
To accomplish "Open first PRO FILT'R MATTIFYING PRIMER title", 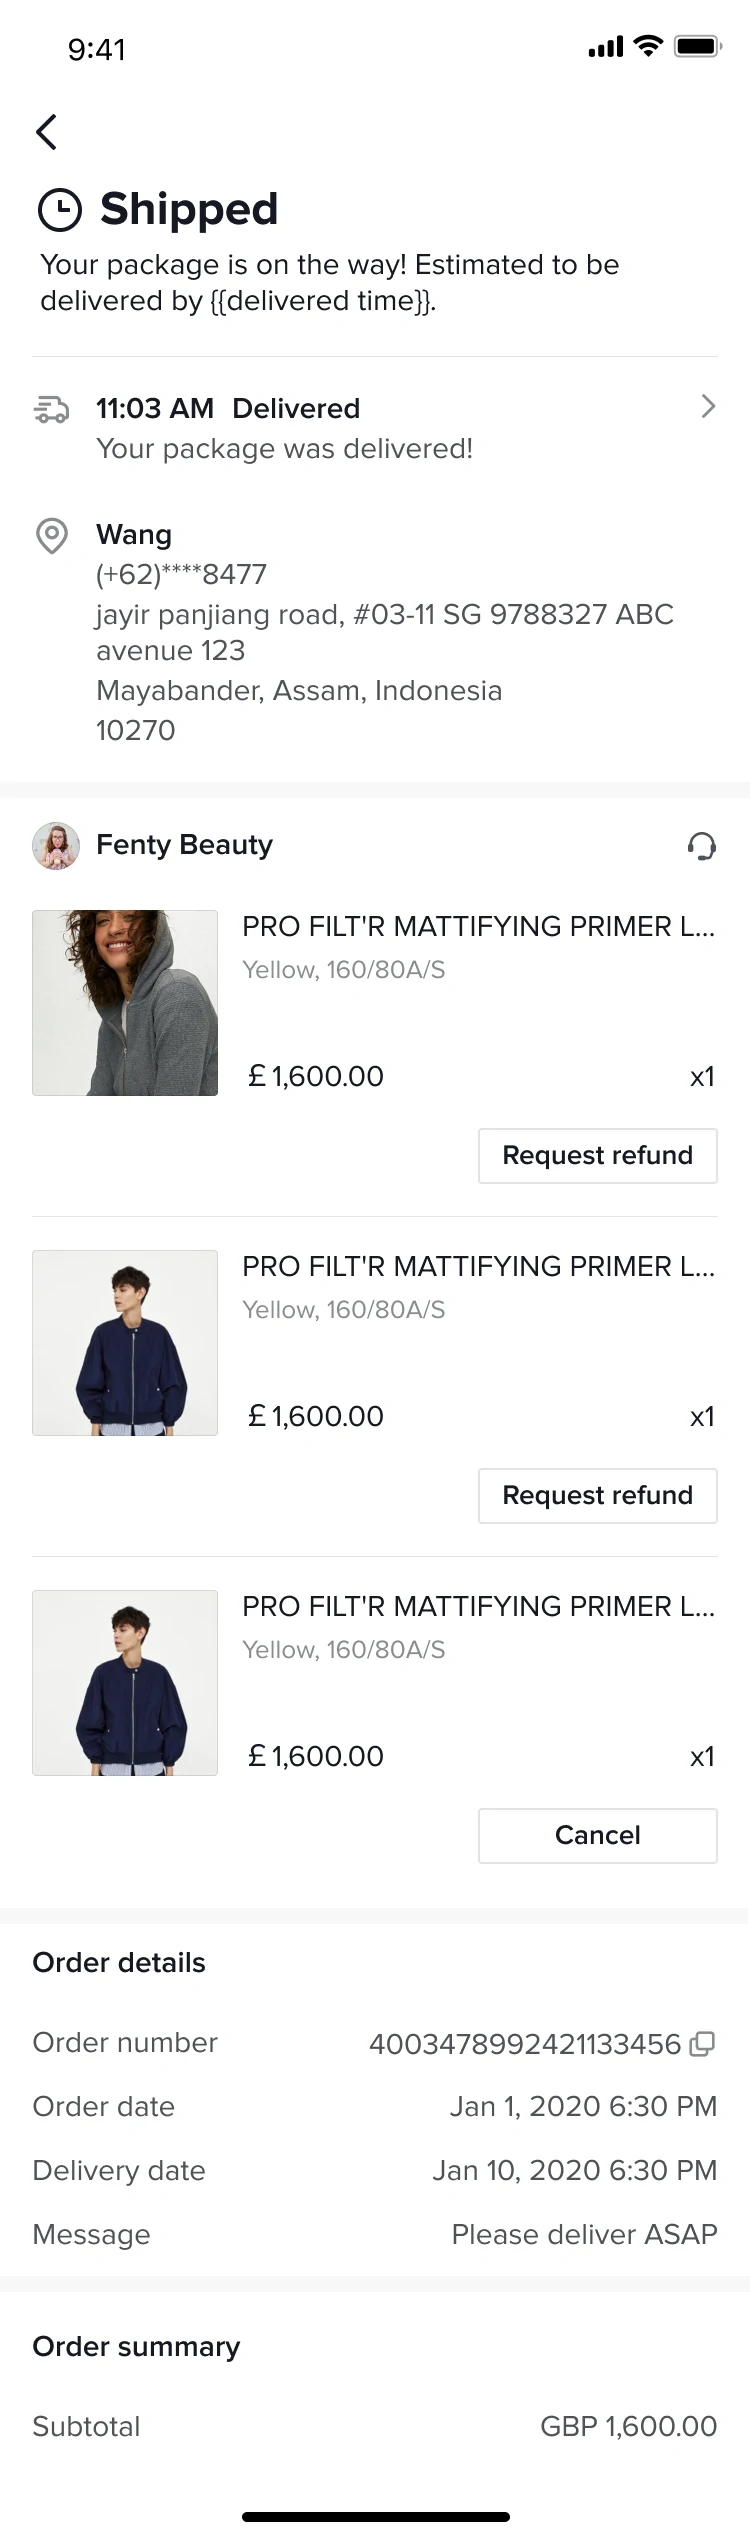I will 478,927.
